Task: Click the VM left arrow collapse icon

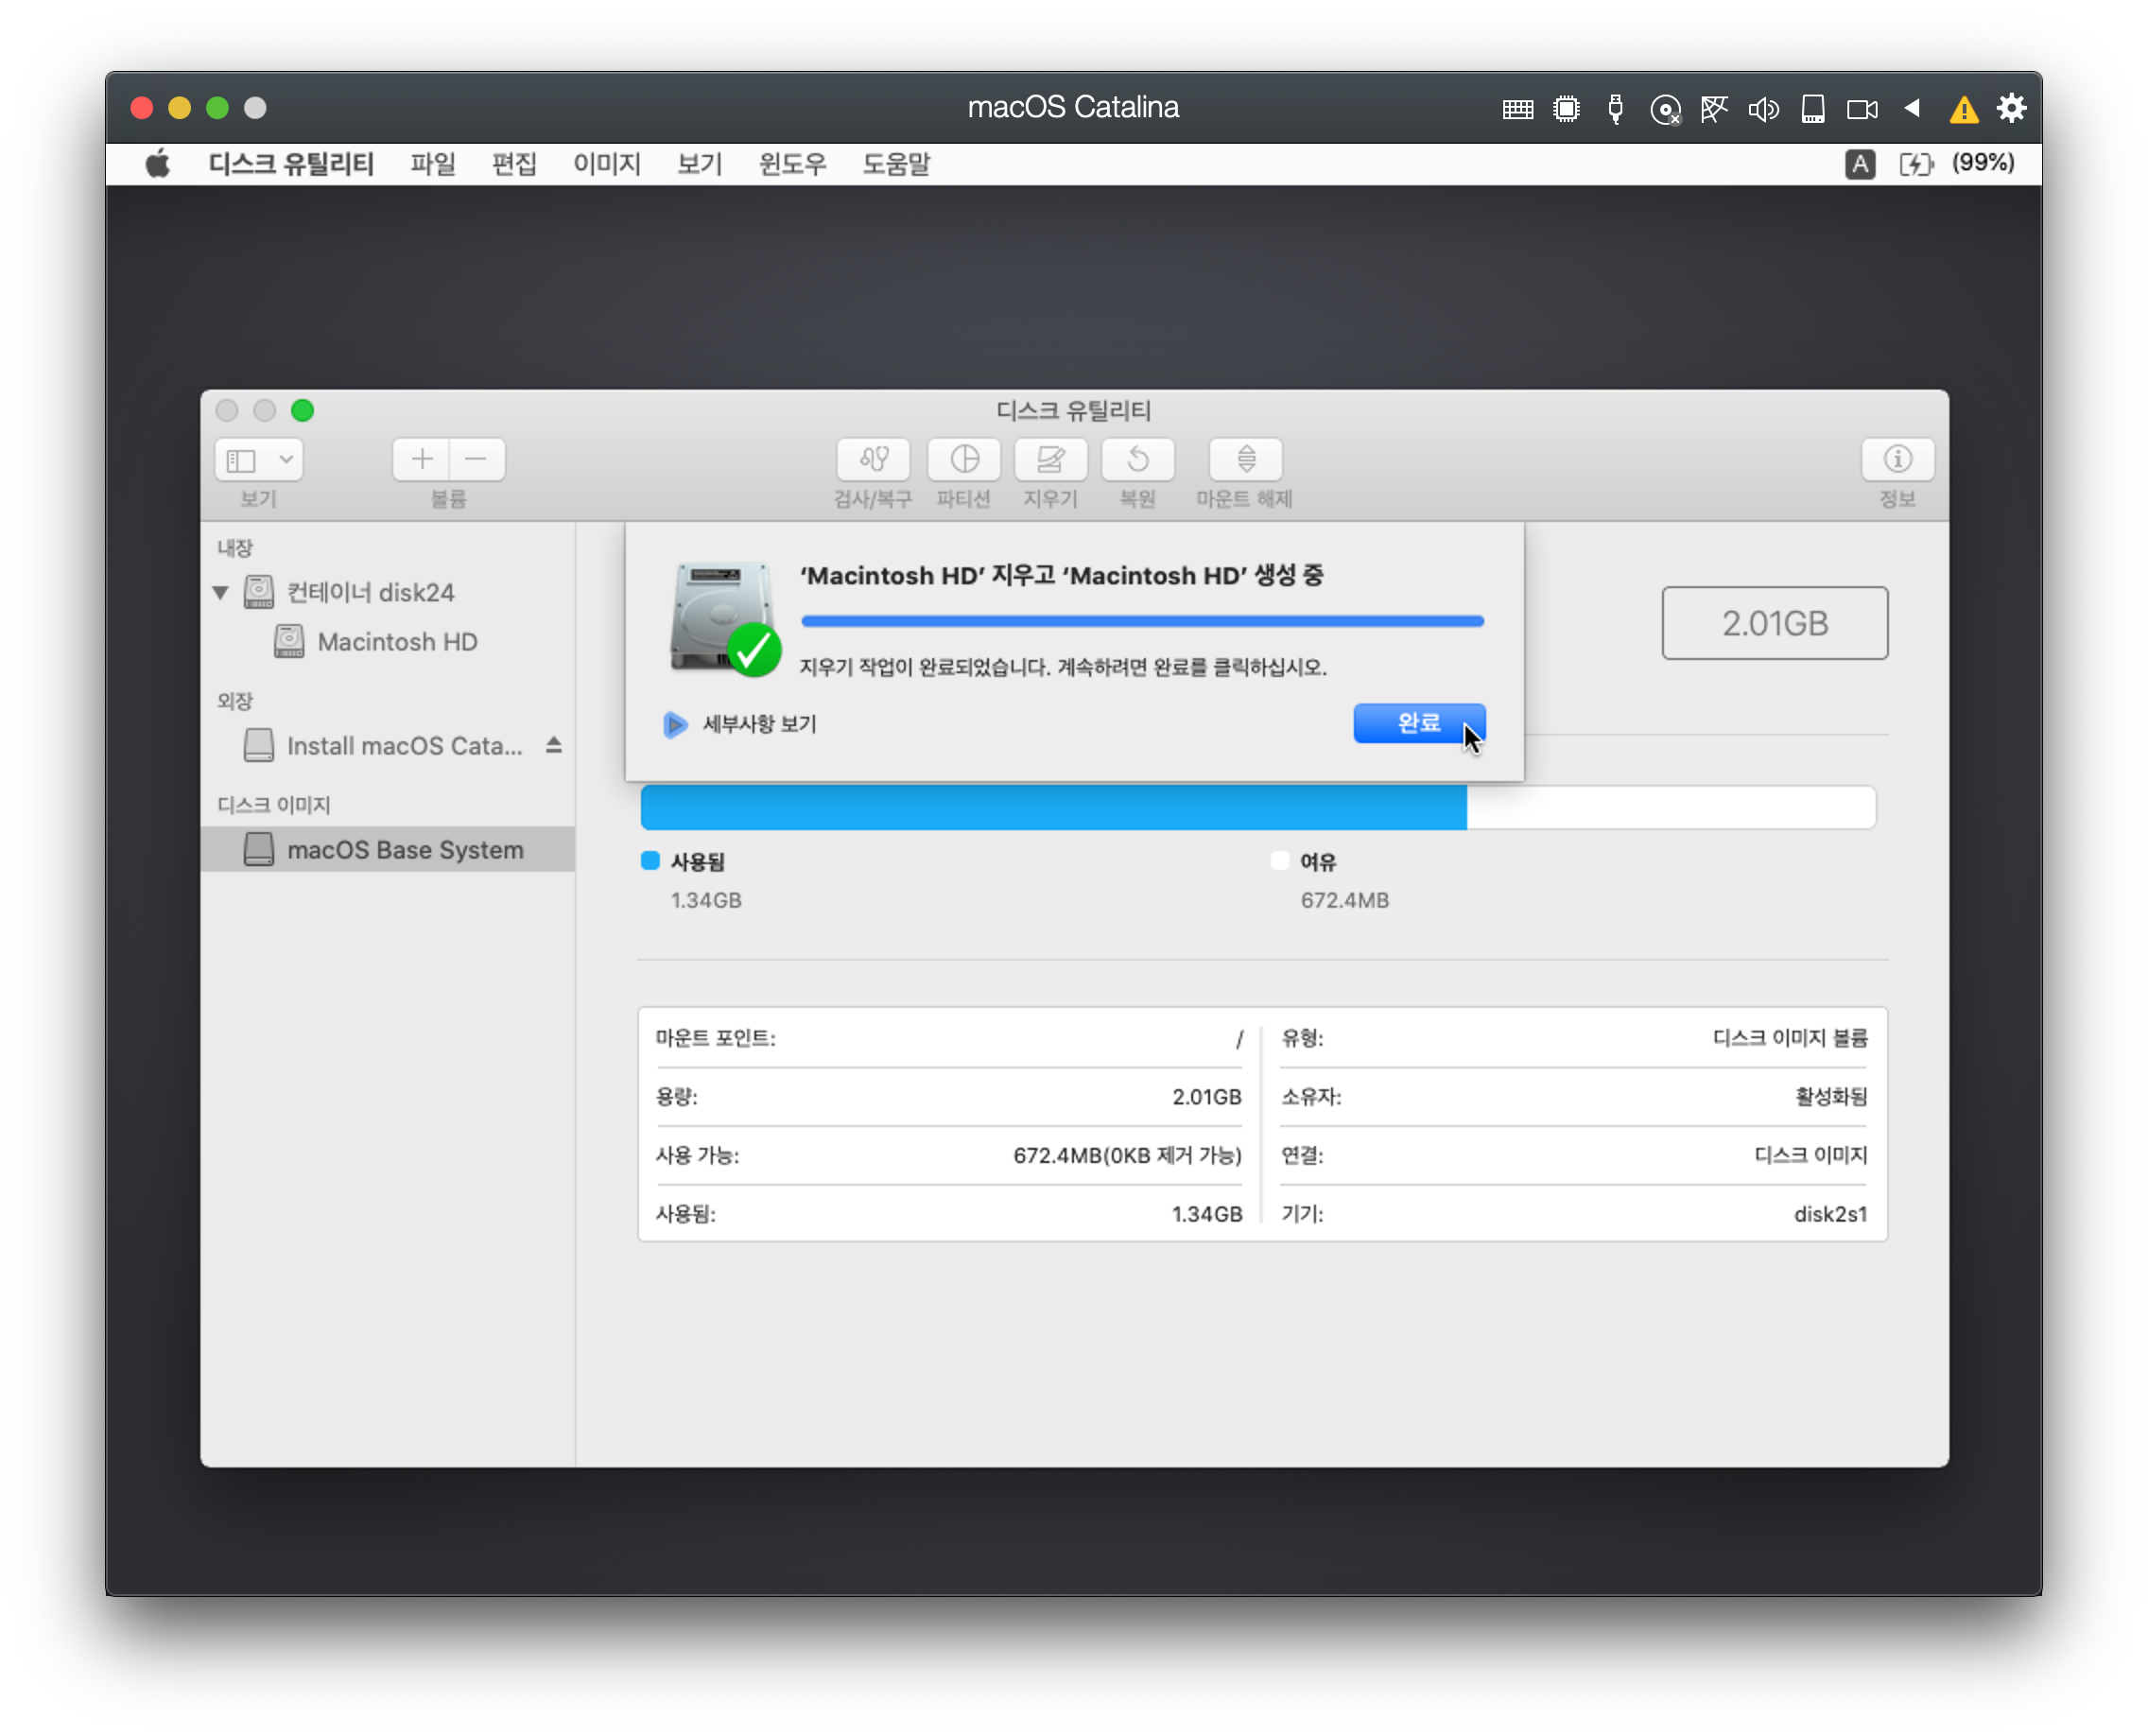Action: tap(1912, 108)
